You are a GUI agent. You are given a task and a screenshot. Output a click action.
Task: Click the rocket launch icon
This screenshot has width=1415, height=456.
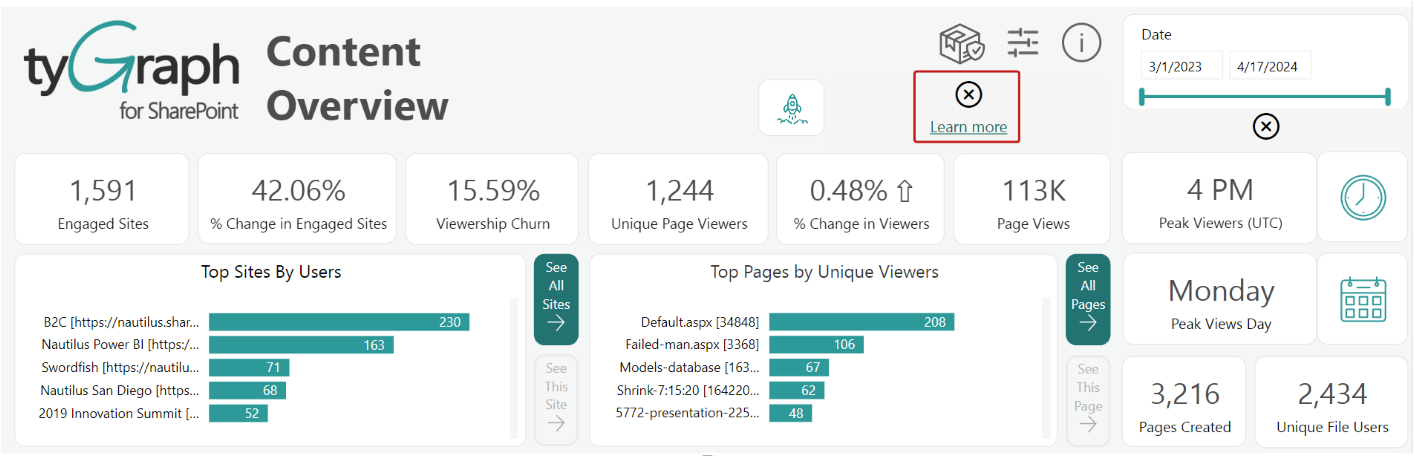[x=791, y=107]
